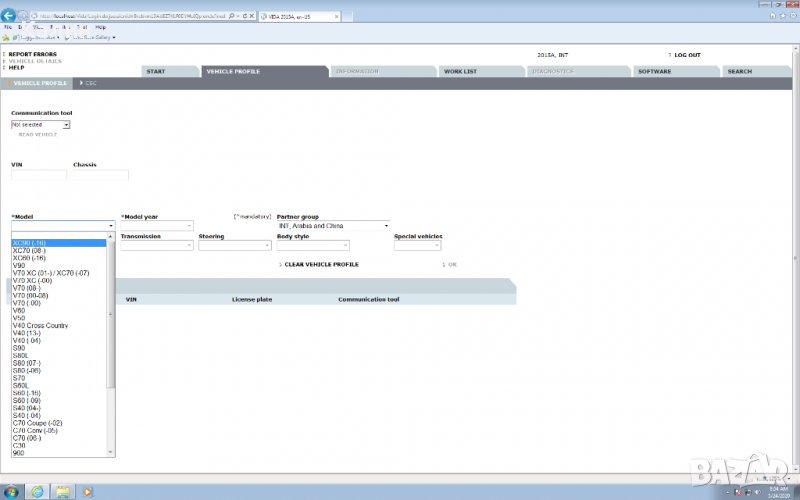The image size is (800, 500).
Task: Select XC70 (08-) from model list
Action: 30,250
